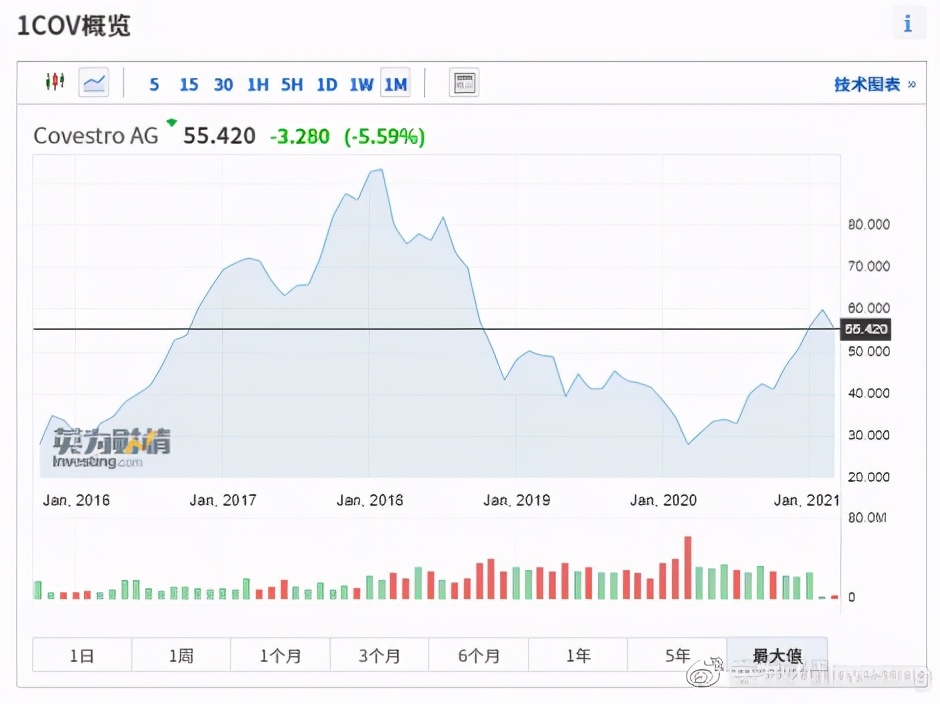Expand the 5-minute interval options

(154, 85)
